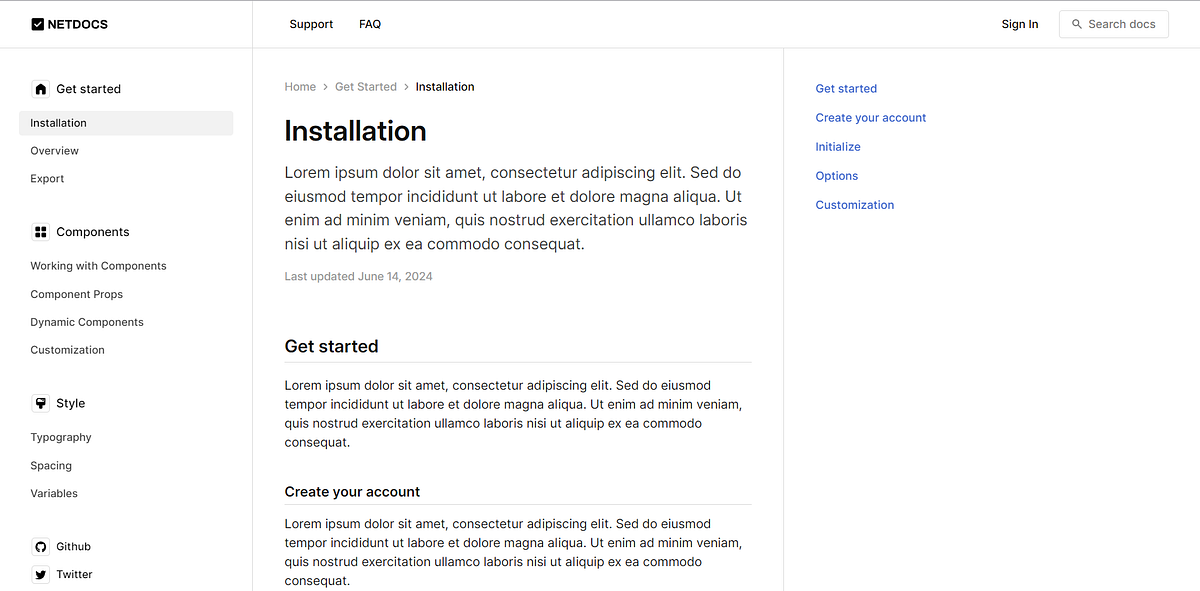
Task: Open the Export page from the sidebar
Action: [47, 178]
